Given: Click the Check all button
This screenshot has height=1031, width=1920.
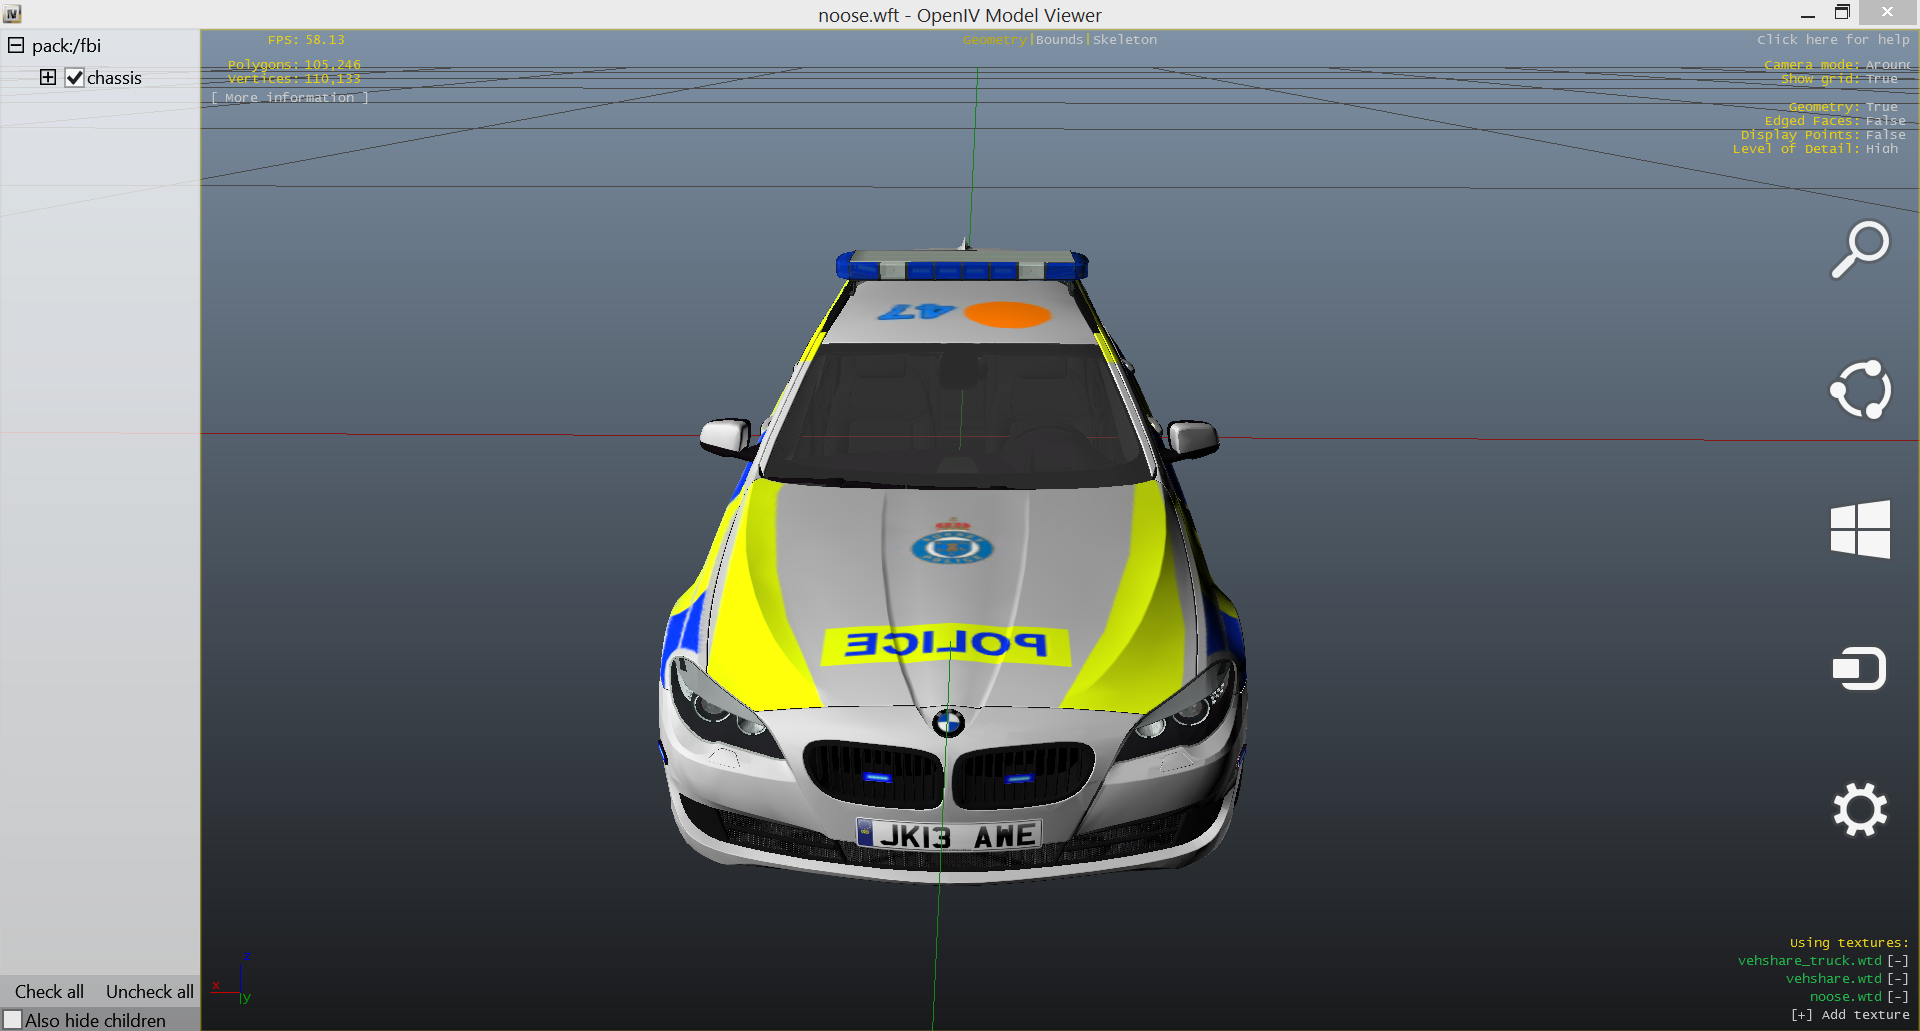Looking at the screenshot, I should pos(49,992).
